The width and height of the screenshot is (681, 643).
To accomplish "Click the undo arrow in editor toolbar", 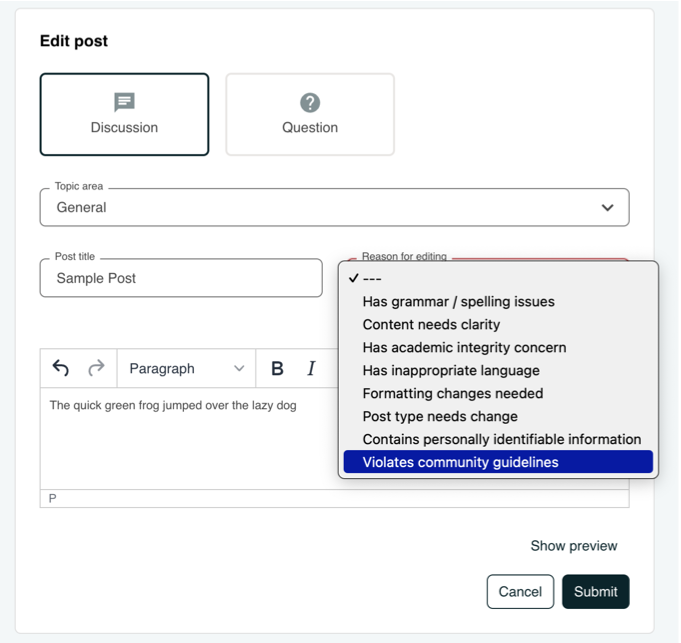I will (61, 369).
